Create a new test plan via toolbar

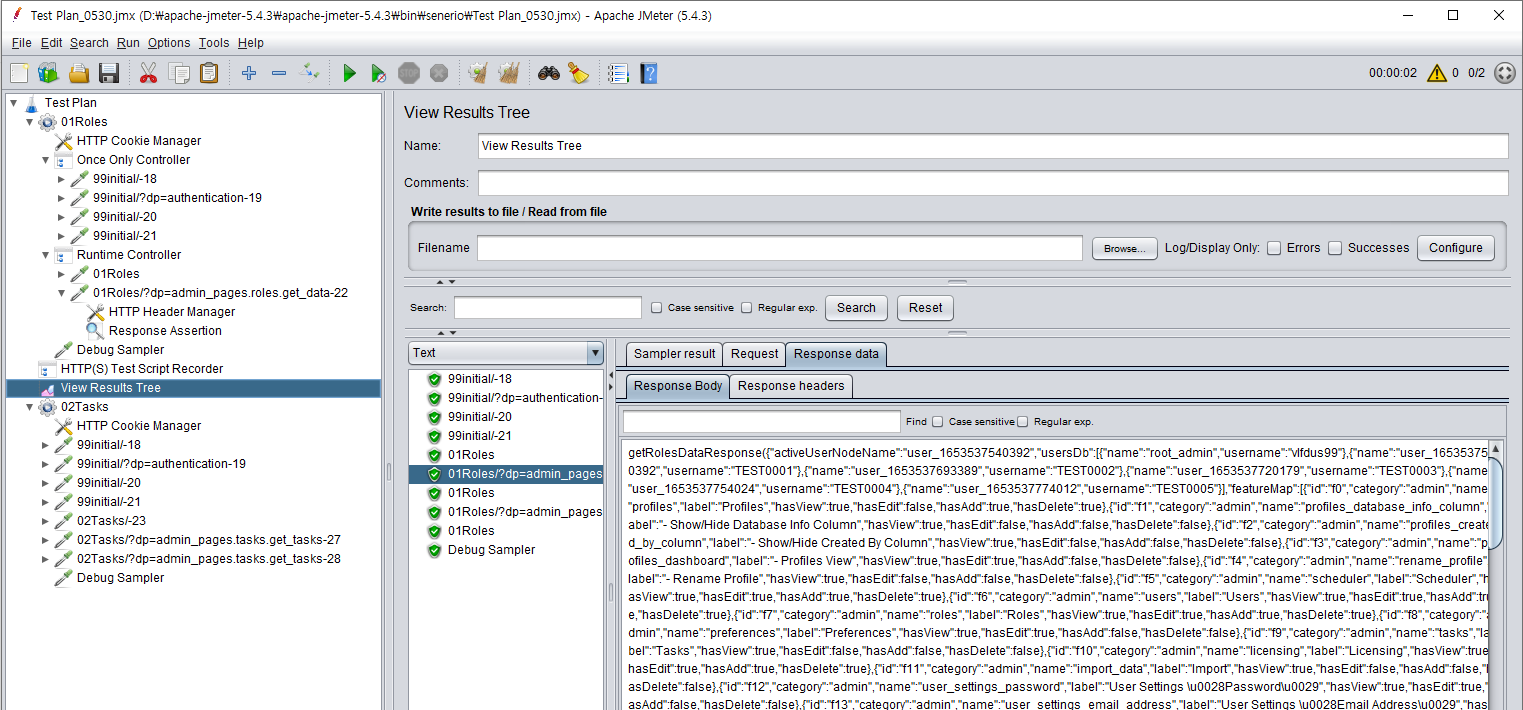(x=19, y=73)
